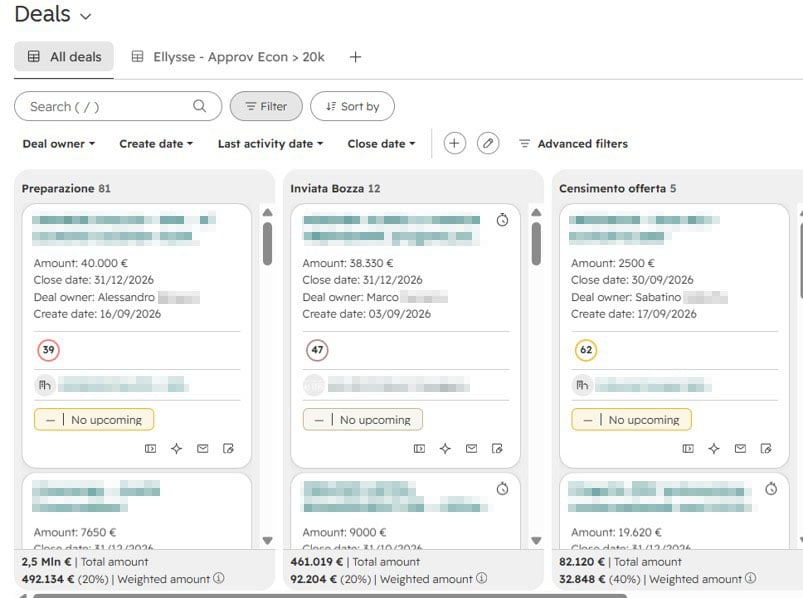Add a new view tab with plus

pos(355,57)
